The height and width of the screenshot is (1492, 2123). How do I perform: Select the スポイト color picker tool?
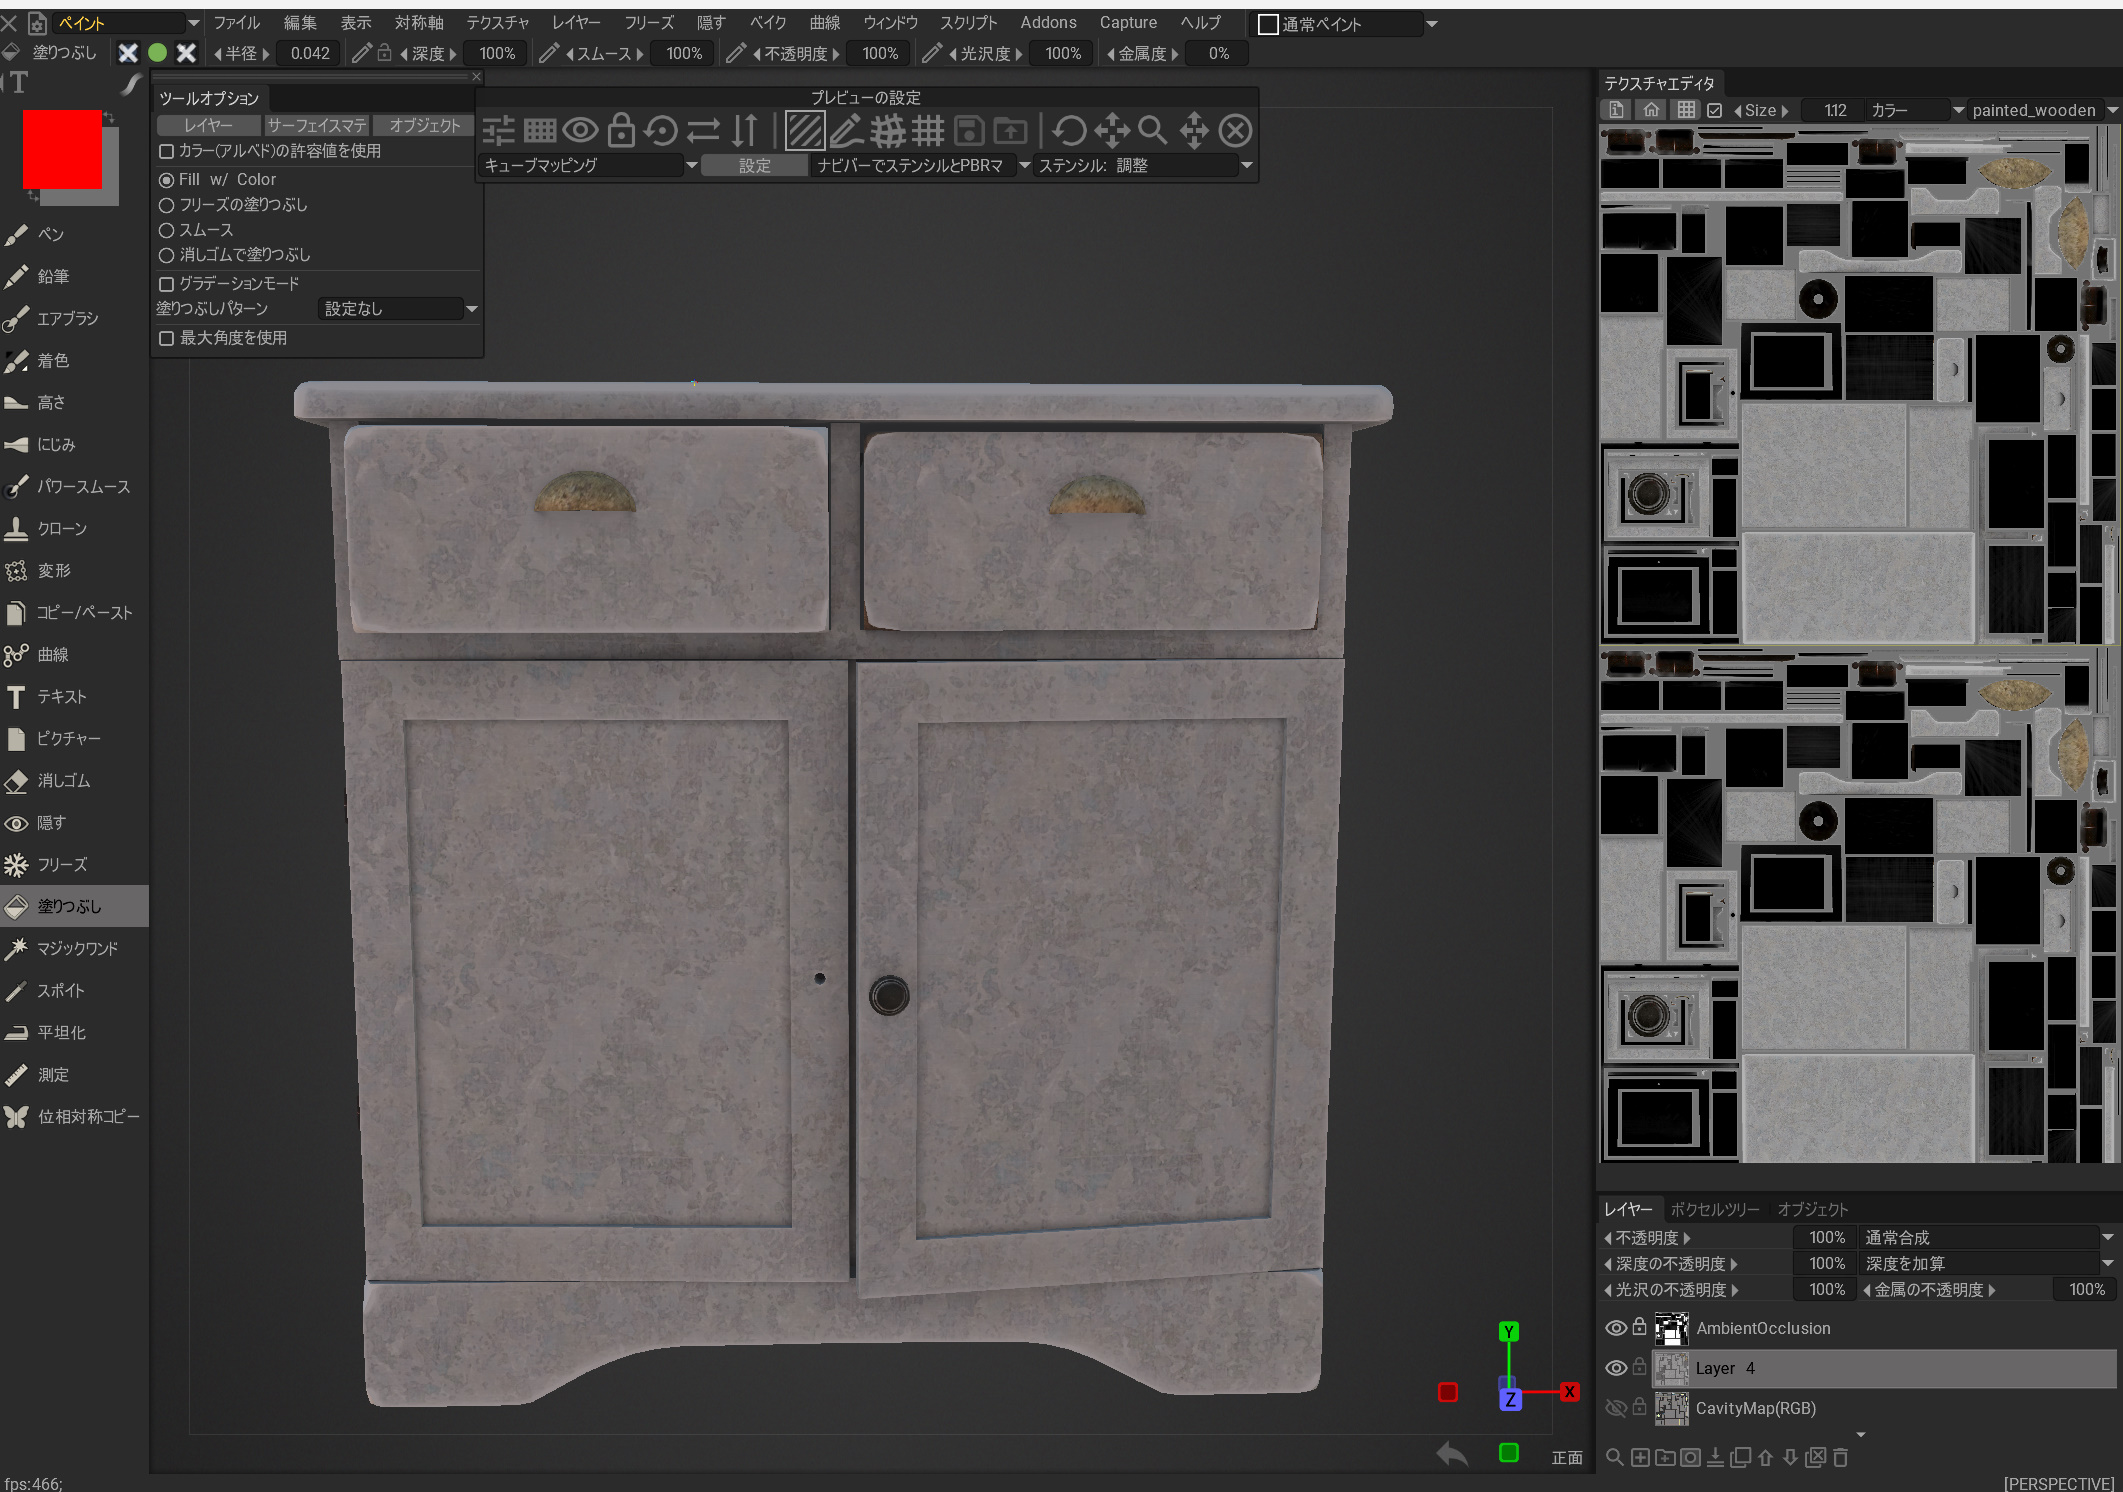(x=60, y=991)
